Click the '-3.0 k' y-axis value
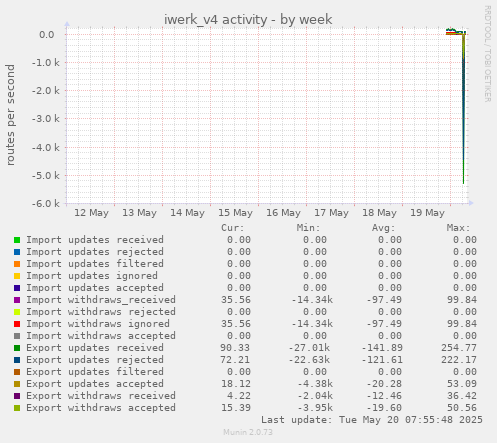Viewport: 497px width, 443px height. click(46, 119)
